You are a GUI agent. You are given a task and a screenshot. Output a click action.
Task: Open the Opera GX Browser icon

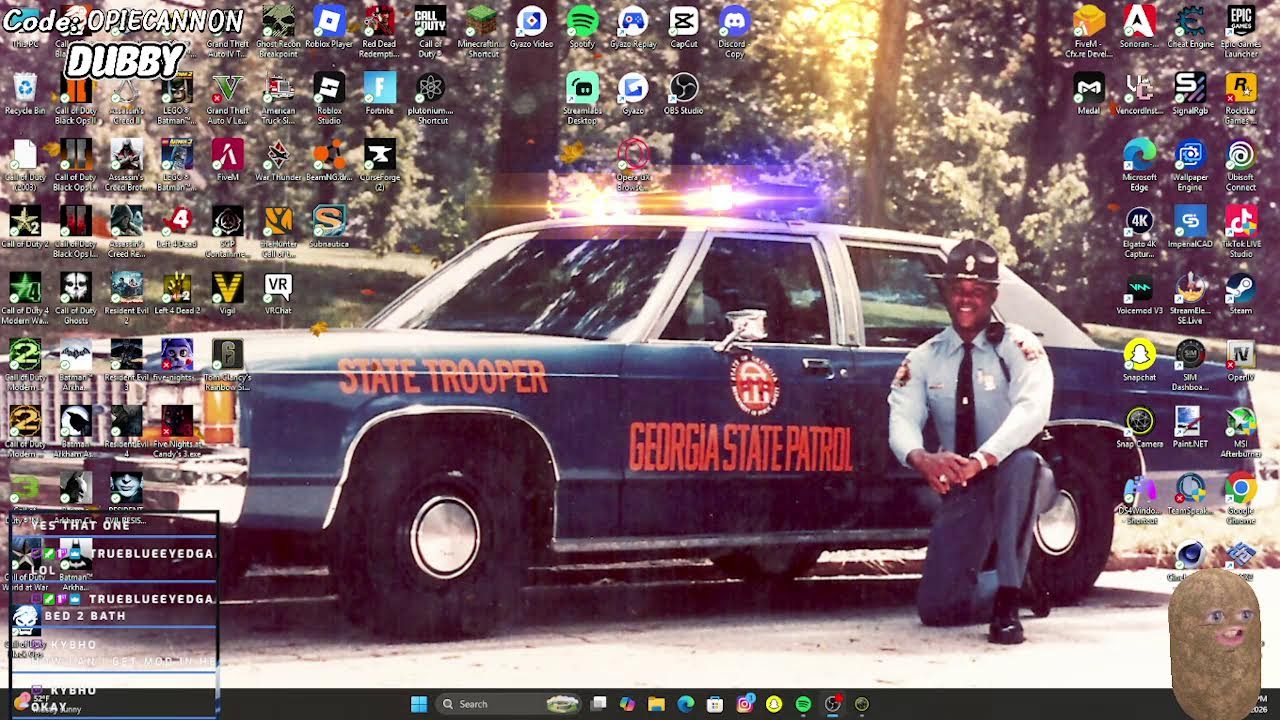[633, 165]
